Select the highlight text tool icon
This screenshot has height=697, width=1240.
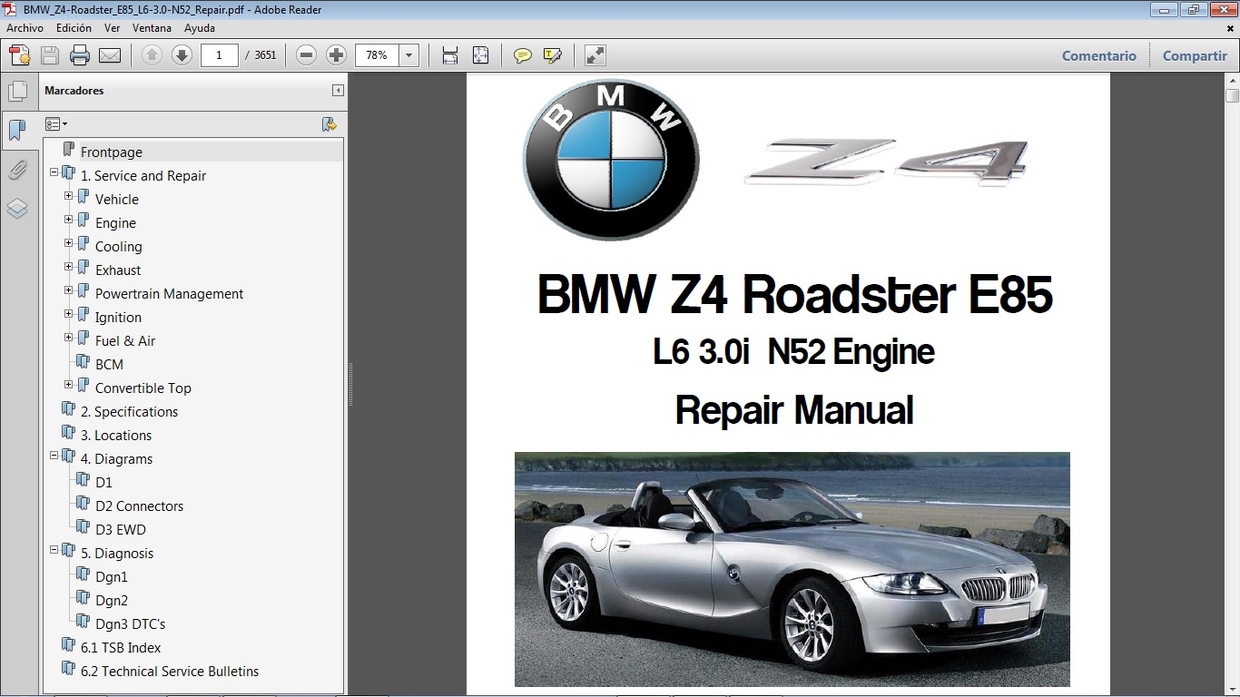point(552,55)
